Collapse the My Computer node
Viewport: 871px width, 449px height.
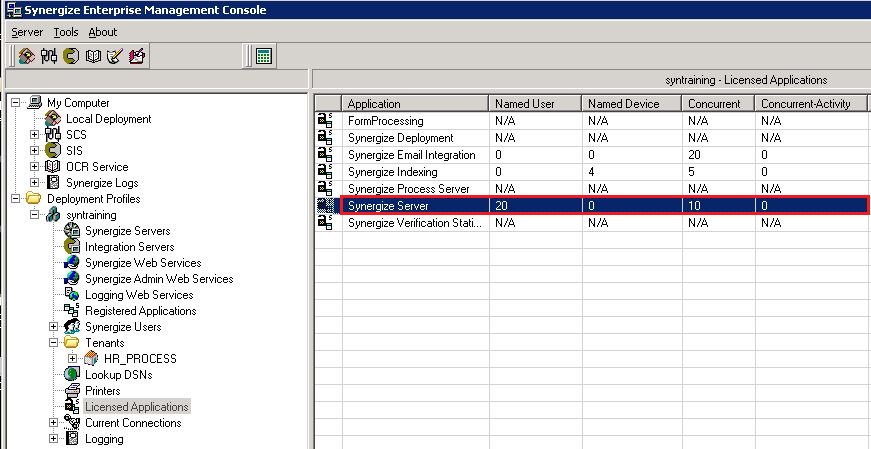[16, 102]
